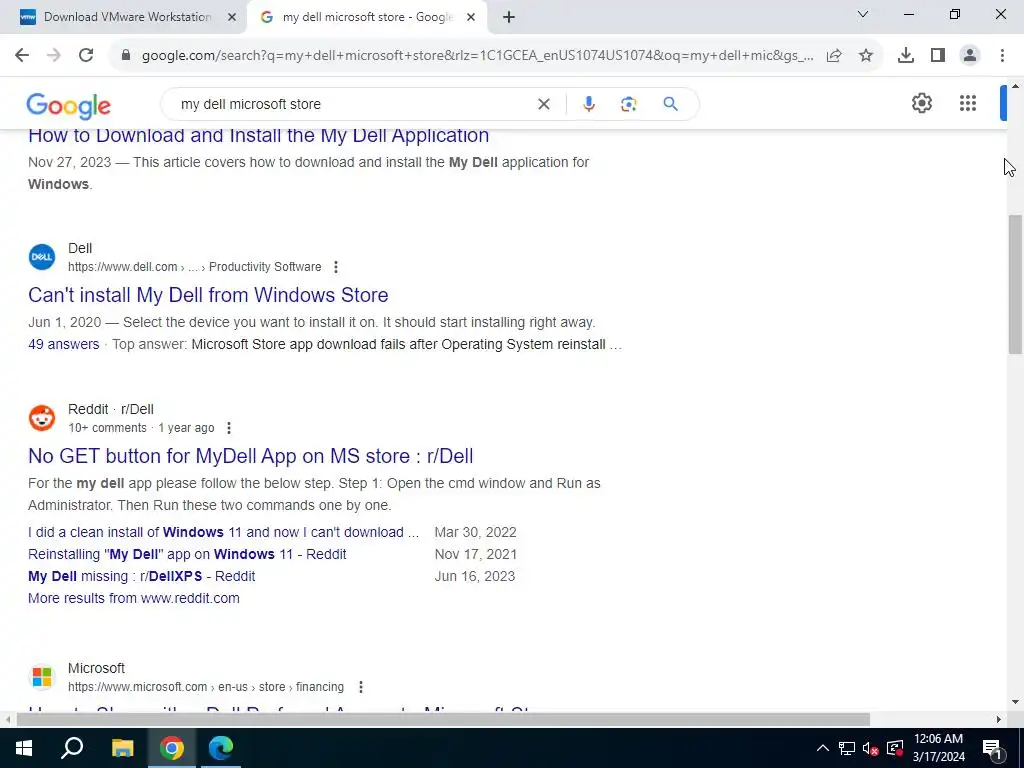Screen dimensions: 1024x768
Task: Open More results from www.reddit.com
Action: coord(134,598)
